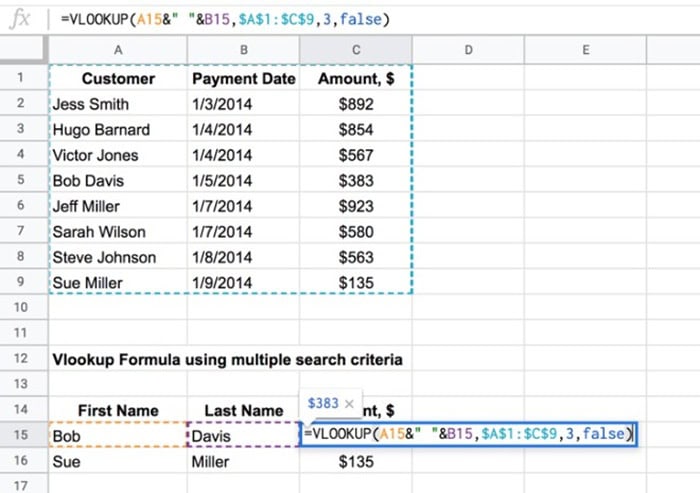Select column A header
This screenshot has height=493, width=700.
tap(118, 50)
